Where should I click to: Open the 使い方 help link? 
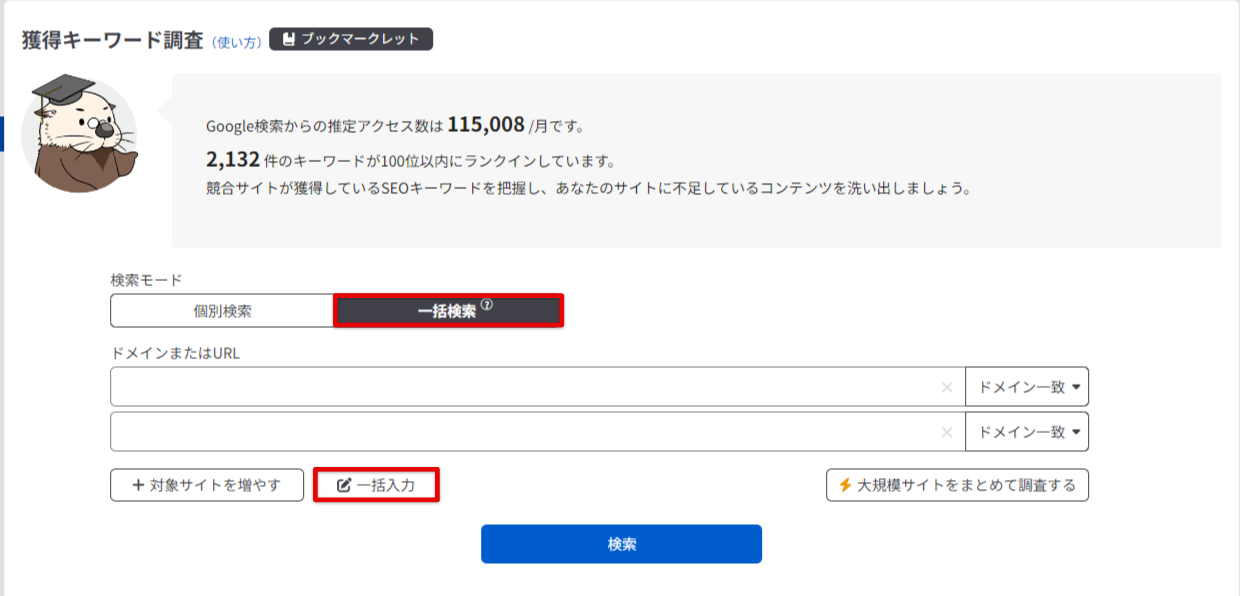237,42
